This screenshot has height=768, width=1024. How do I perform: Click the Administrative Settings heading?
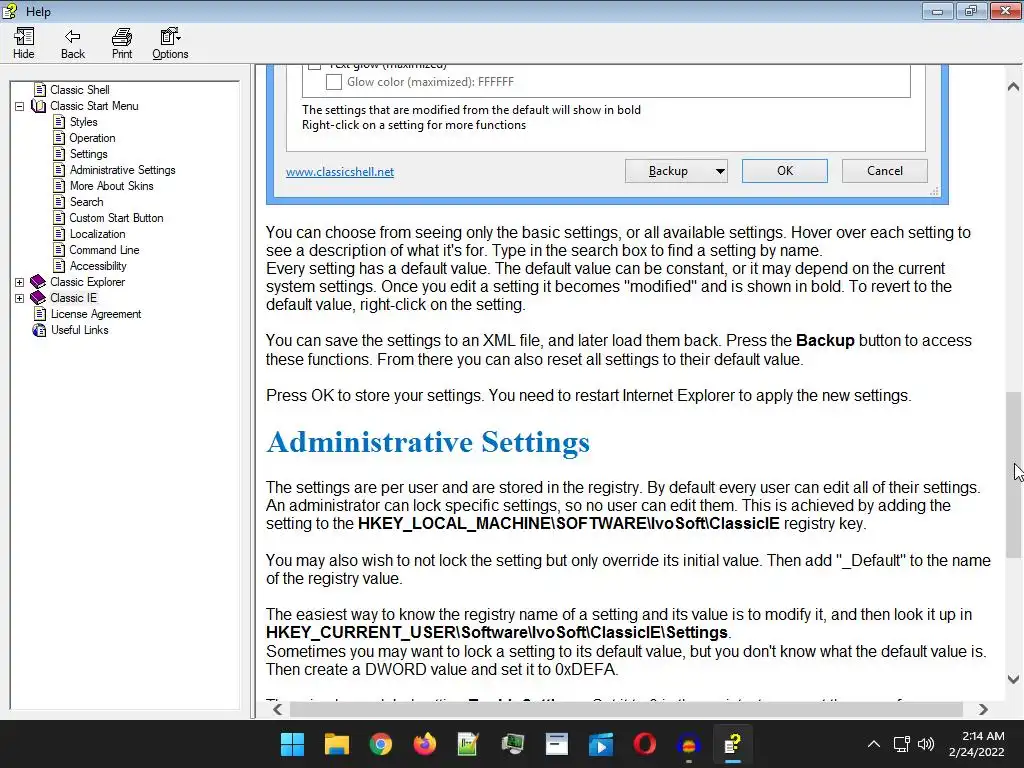428,442
